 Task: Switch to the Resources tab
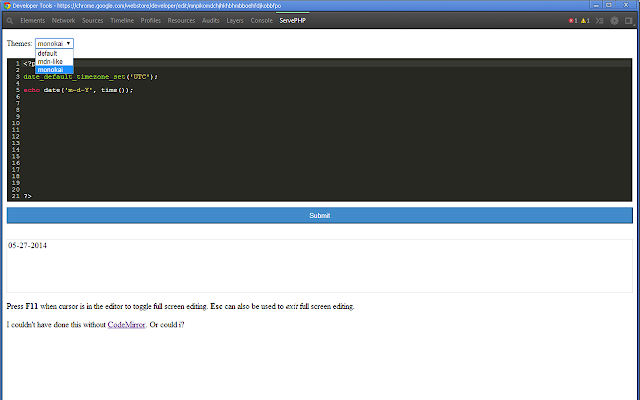pyautogui.click(x=181, y=20)
